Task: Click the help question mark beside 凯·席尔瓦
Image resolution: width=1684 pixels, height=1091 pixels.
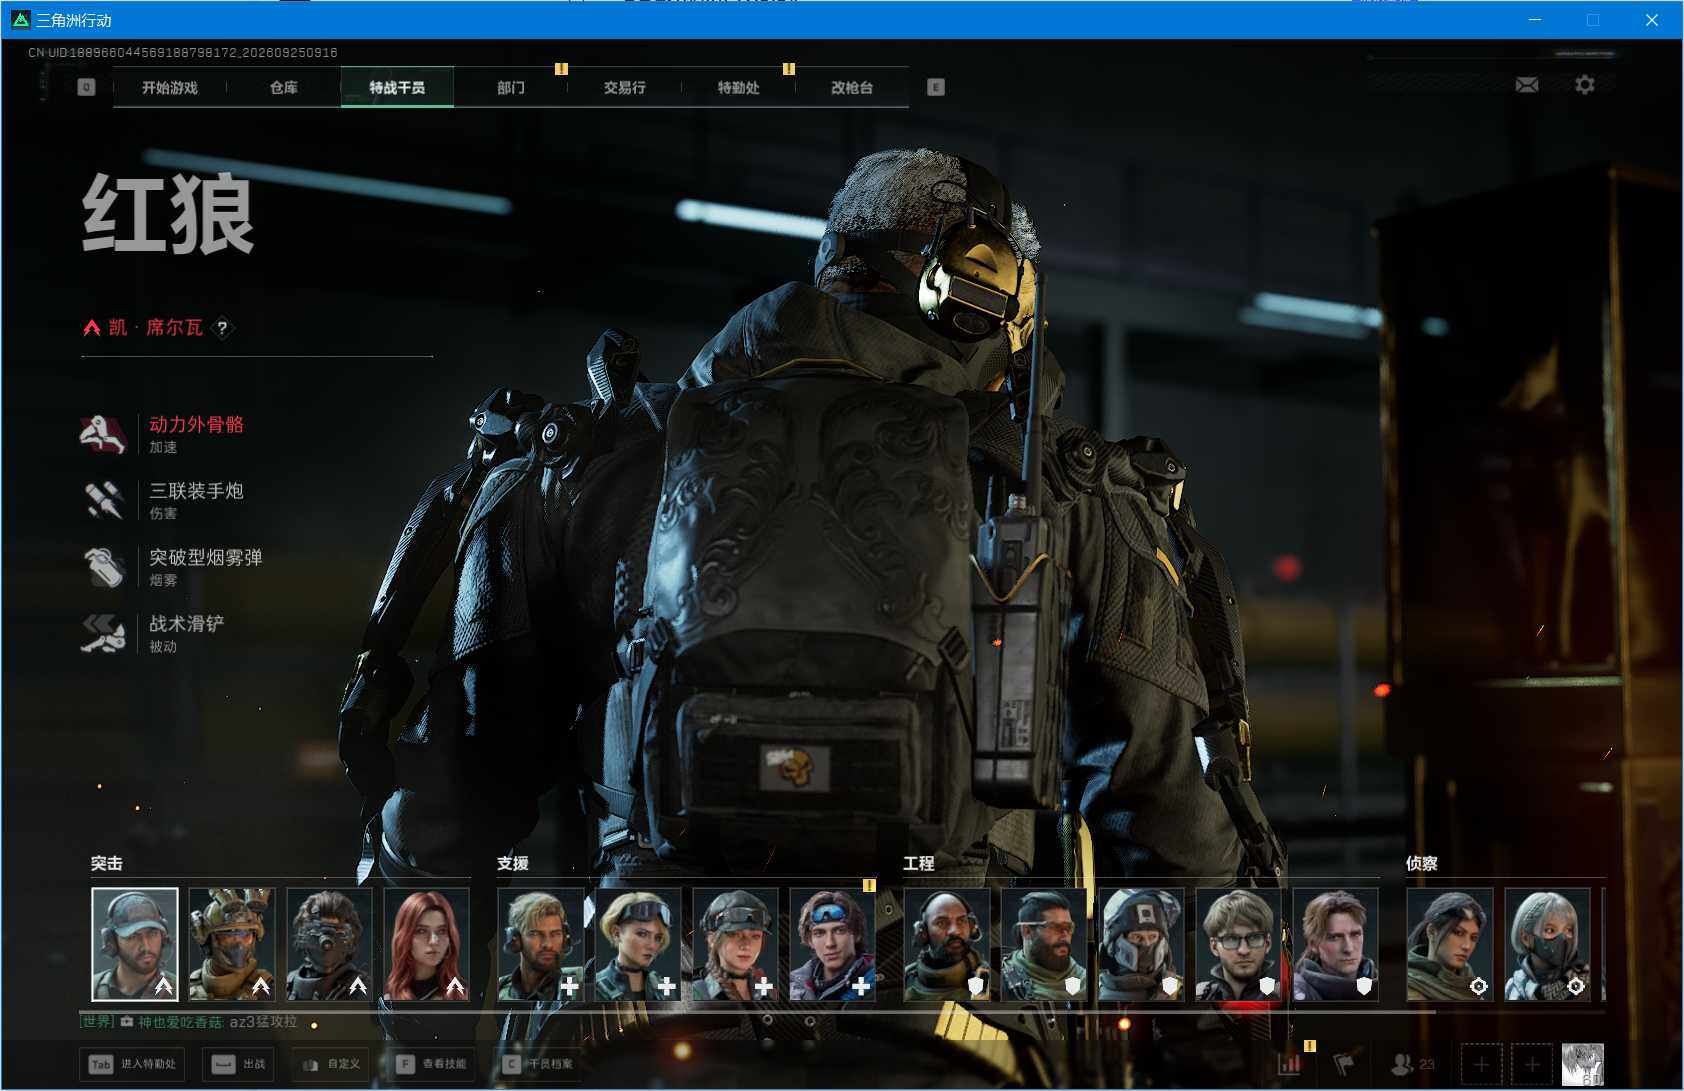Action: (222, 327)
